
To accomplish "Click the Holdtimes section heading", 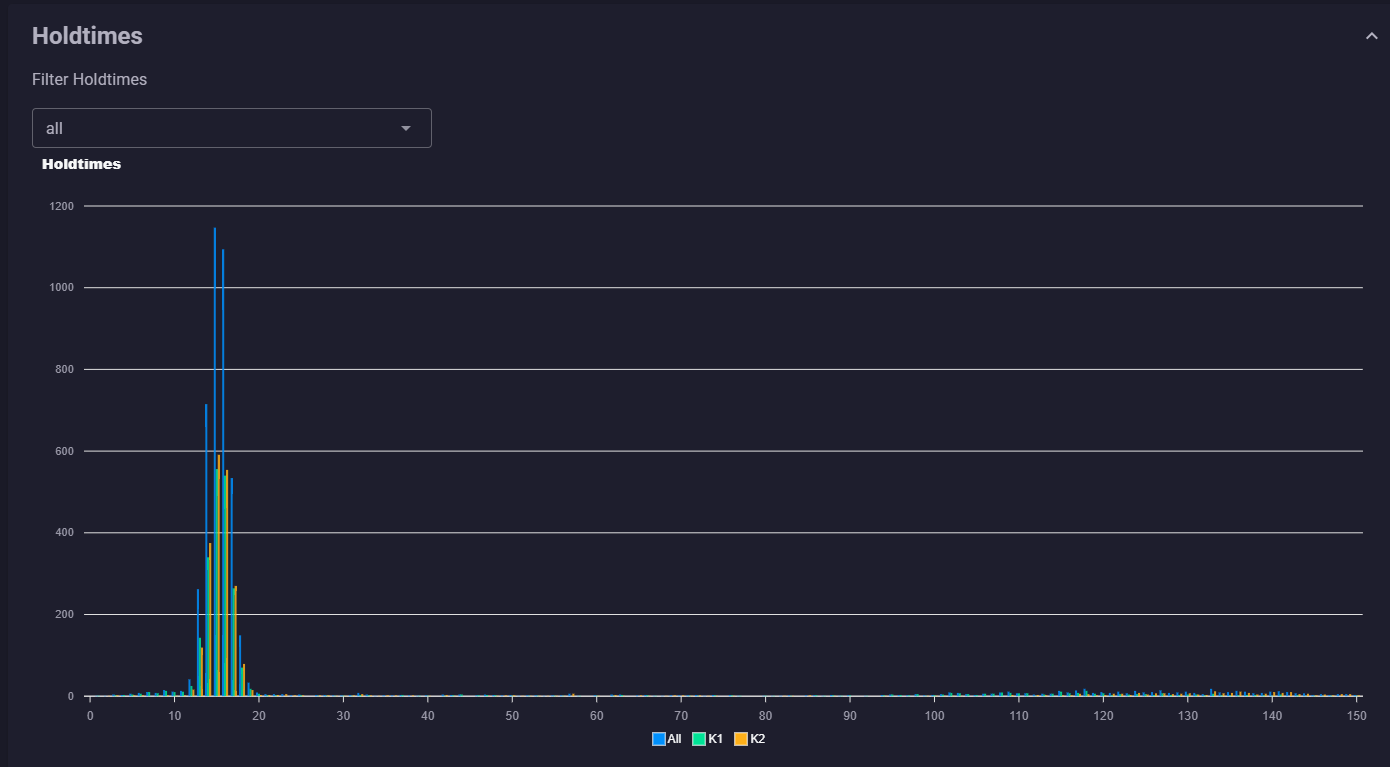I will pos(87,36).
